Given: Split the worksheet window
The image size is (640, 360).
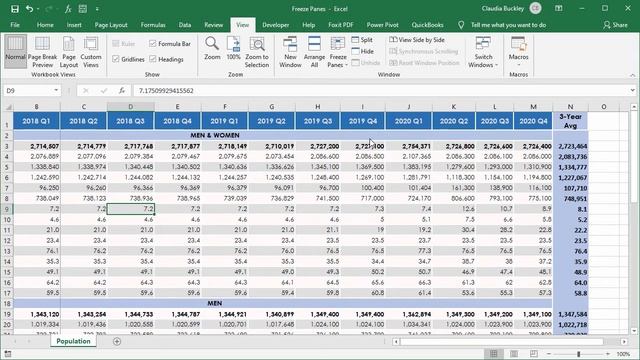Looking at the screenshot, I should tap(362, 40).
